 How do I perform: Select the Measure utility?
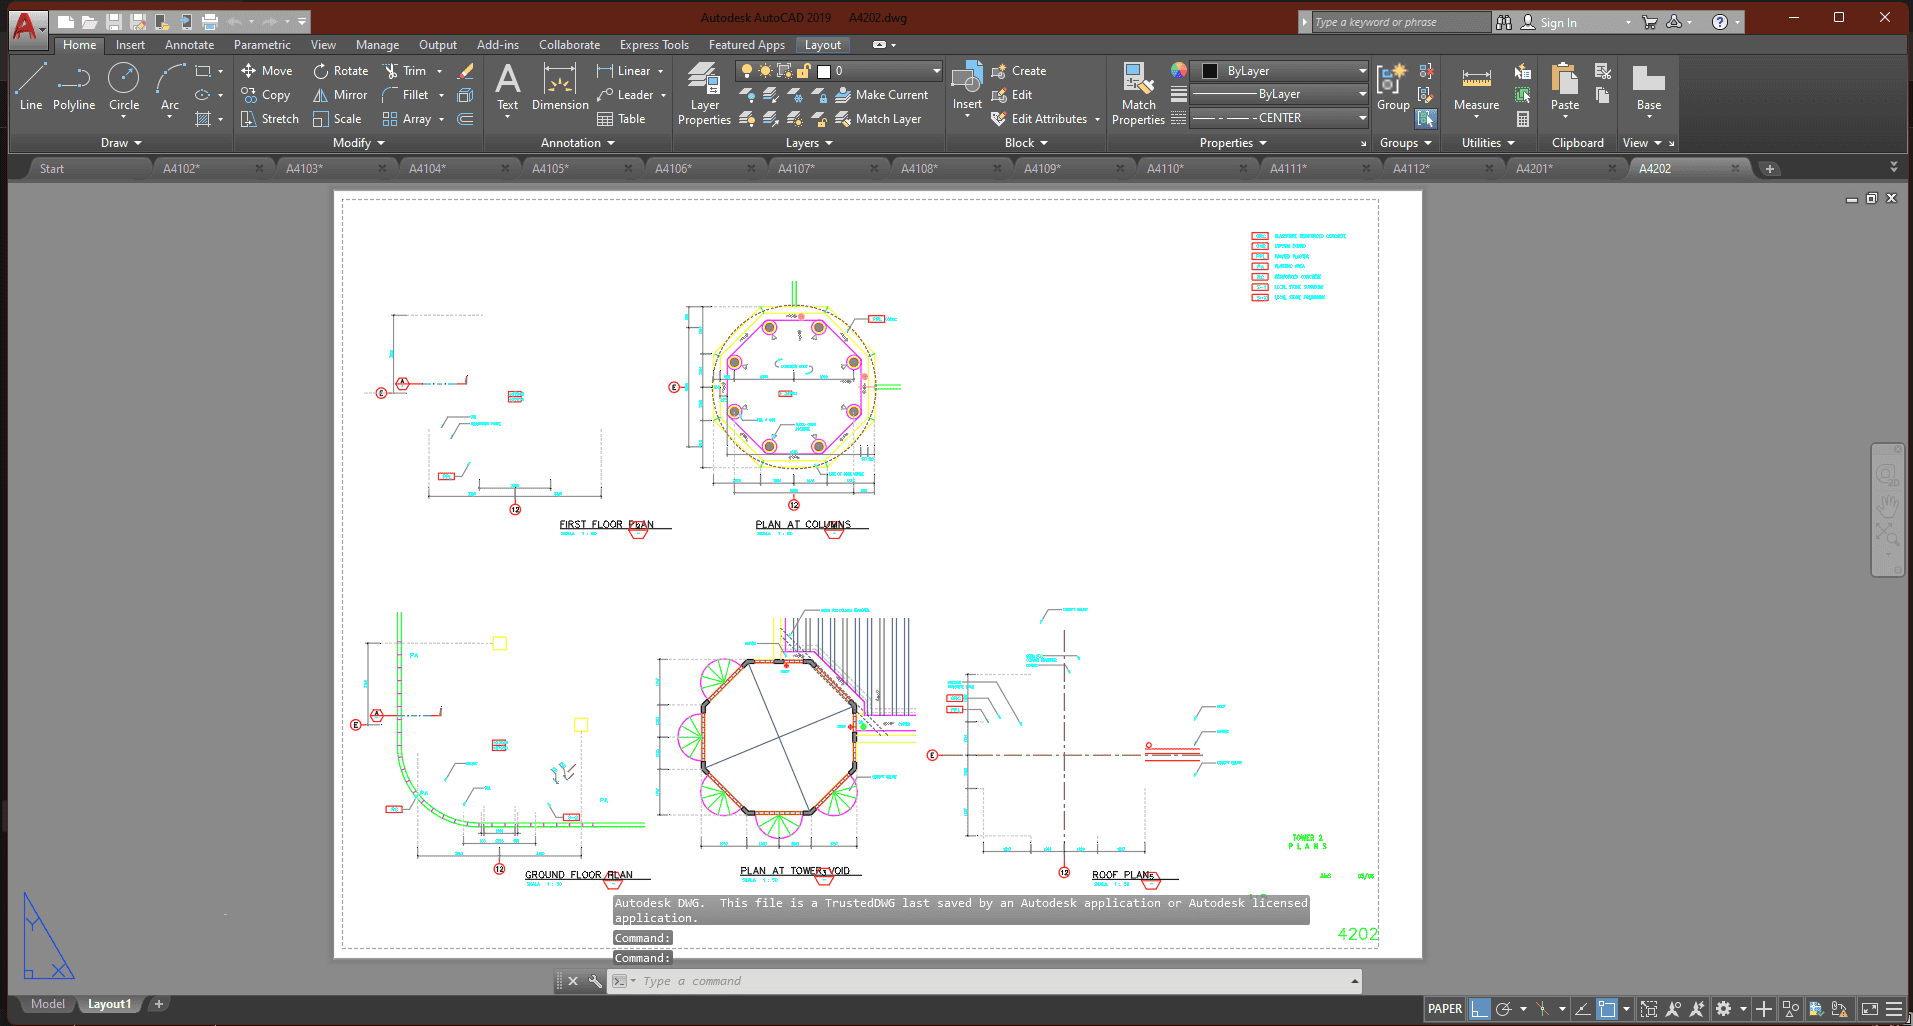1476,90
